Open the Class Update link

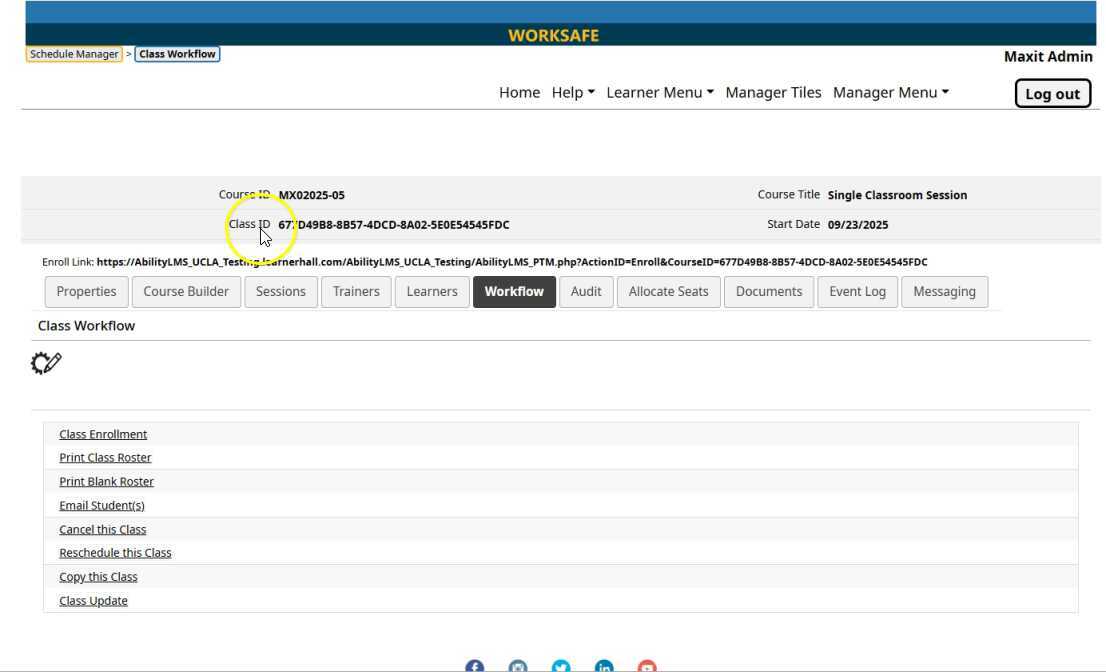[x=93, y=601]
